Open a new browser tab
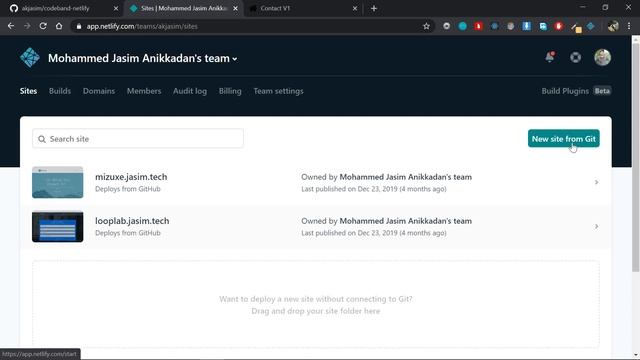This screenshot has height=360, width=640. pos(374,8)
